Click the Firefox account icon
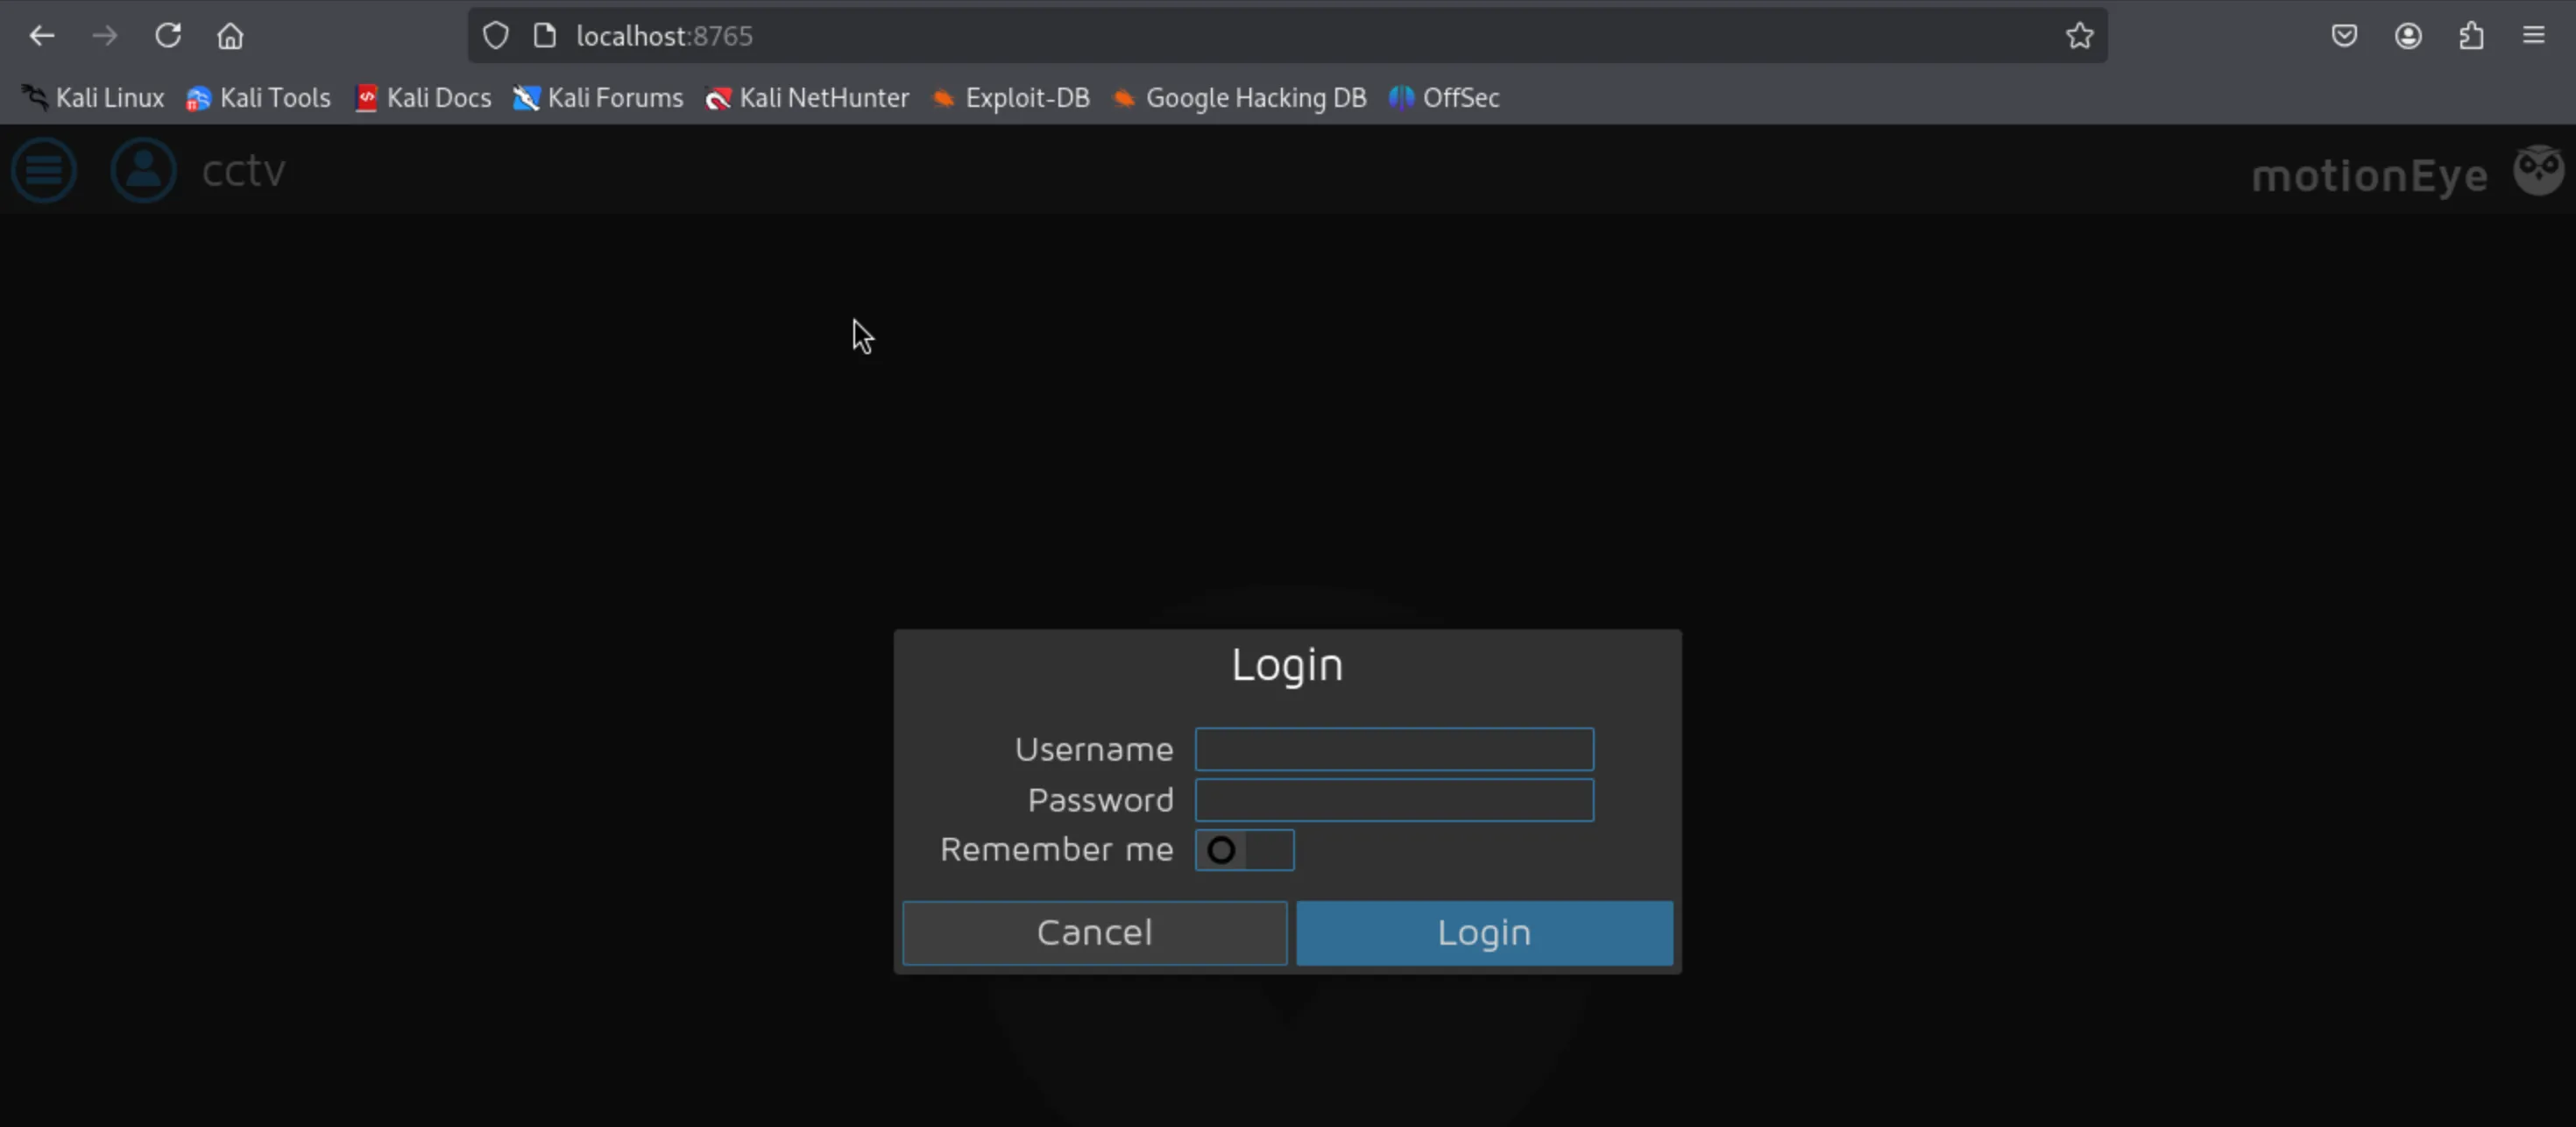Image resolution: width=2576 pixels, height=1127 pixels. click(x=2408, y=36)
